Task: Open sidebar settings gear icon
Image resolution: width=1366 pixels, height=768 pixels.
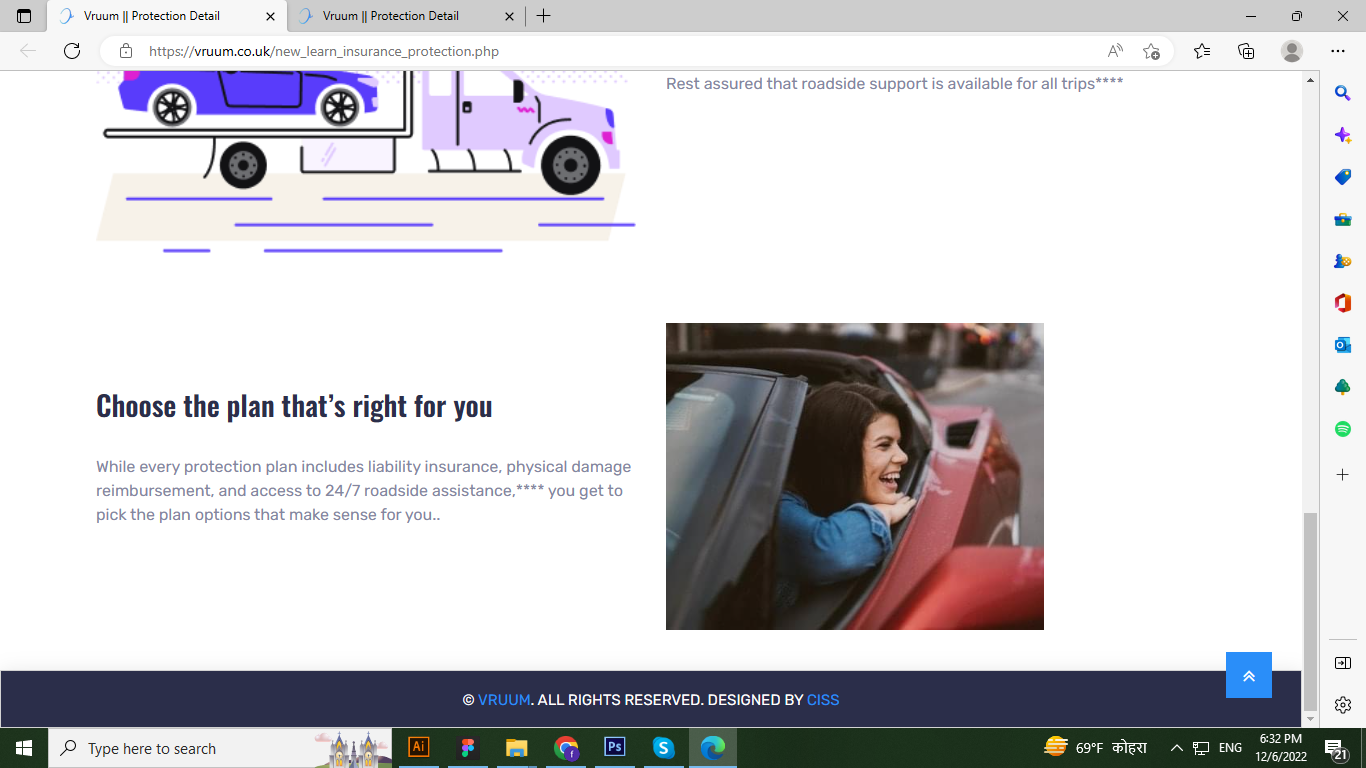Action: point(1343,705)
